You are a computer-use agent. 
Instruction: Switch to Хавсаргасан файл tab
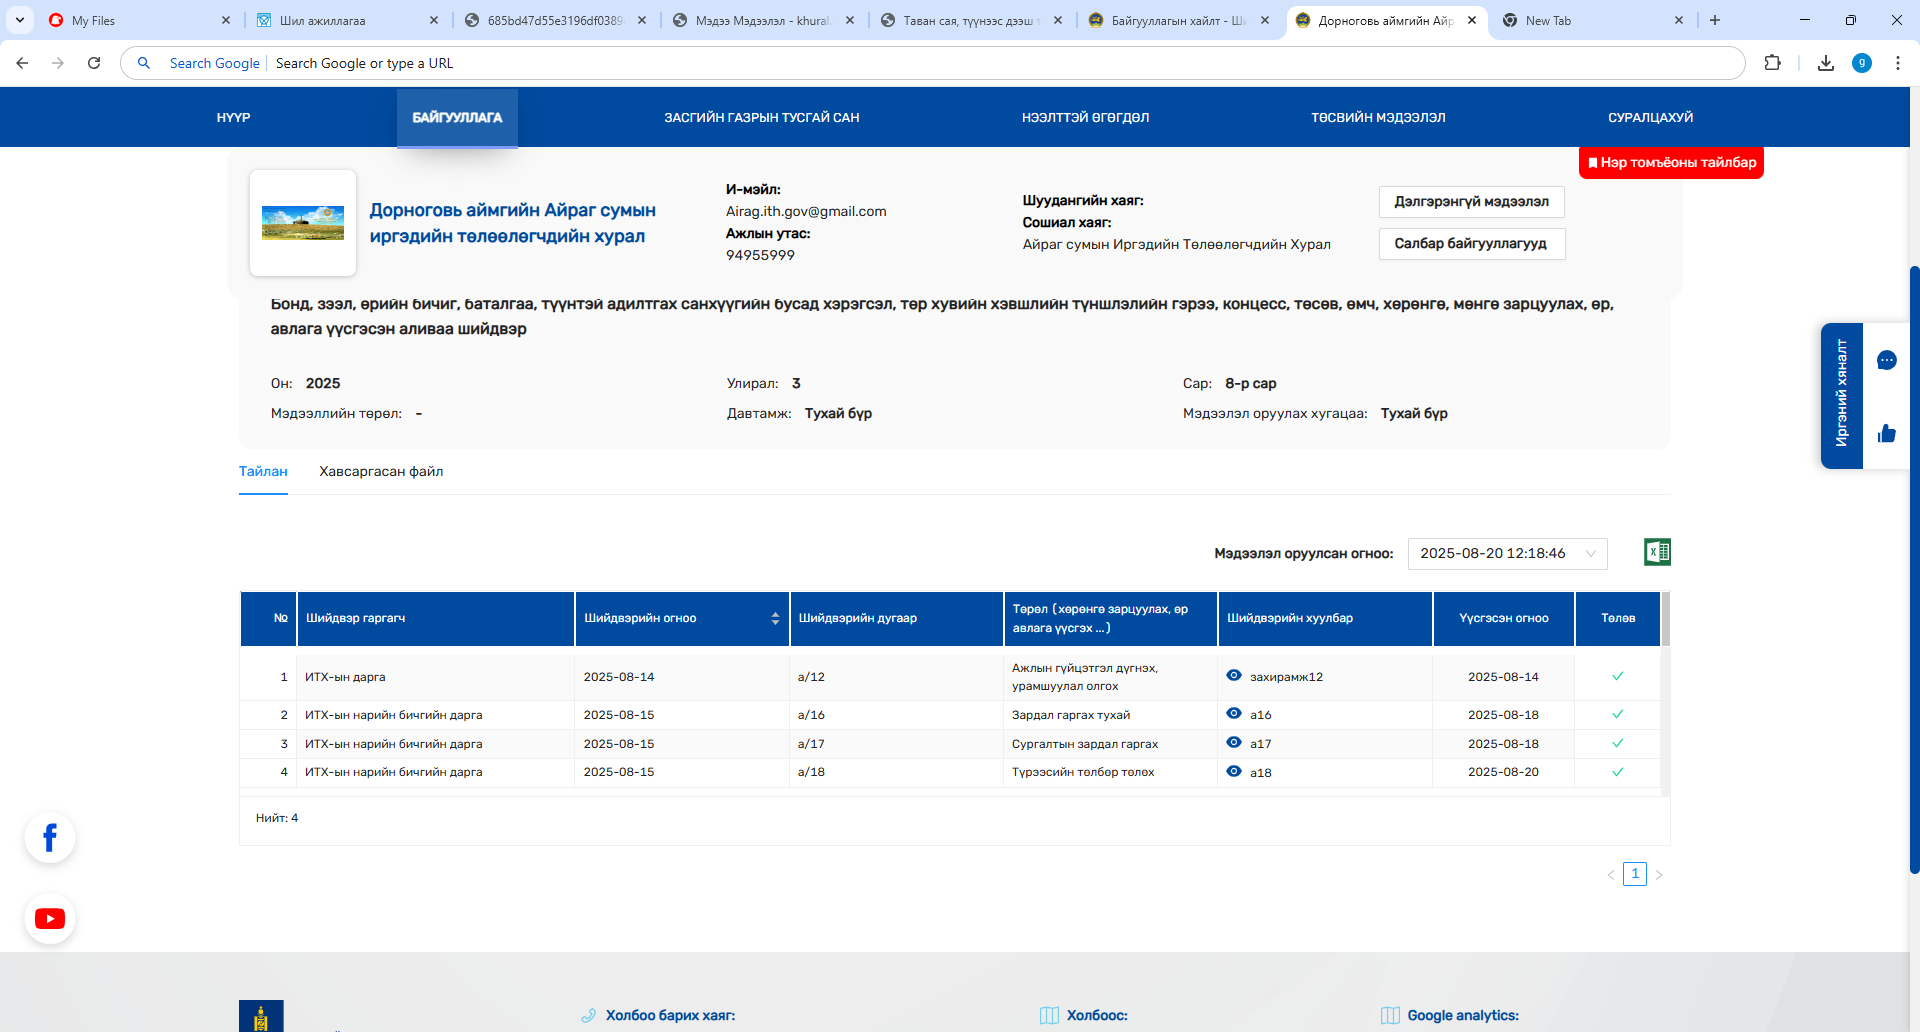tap(381, 472)
